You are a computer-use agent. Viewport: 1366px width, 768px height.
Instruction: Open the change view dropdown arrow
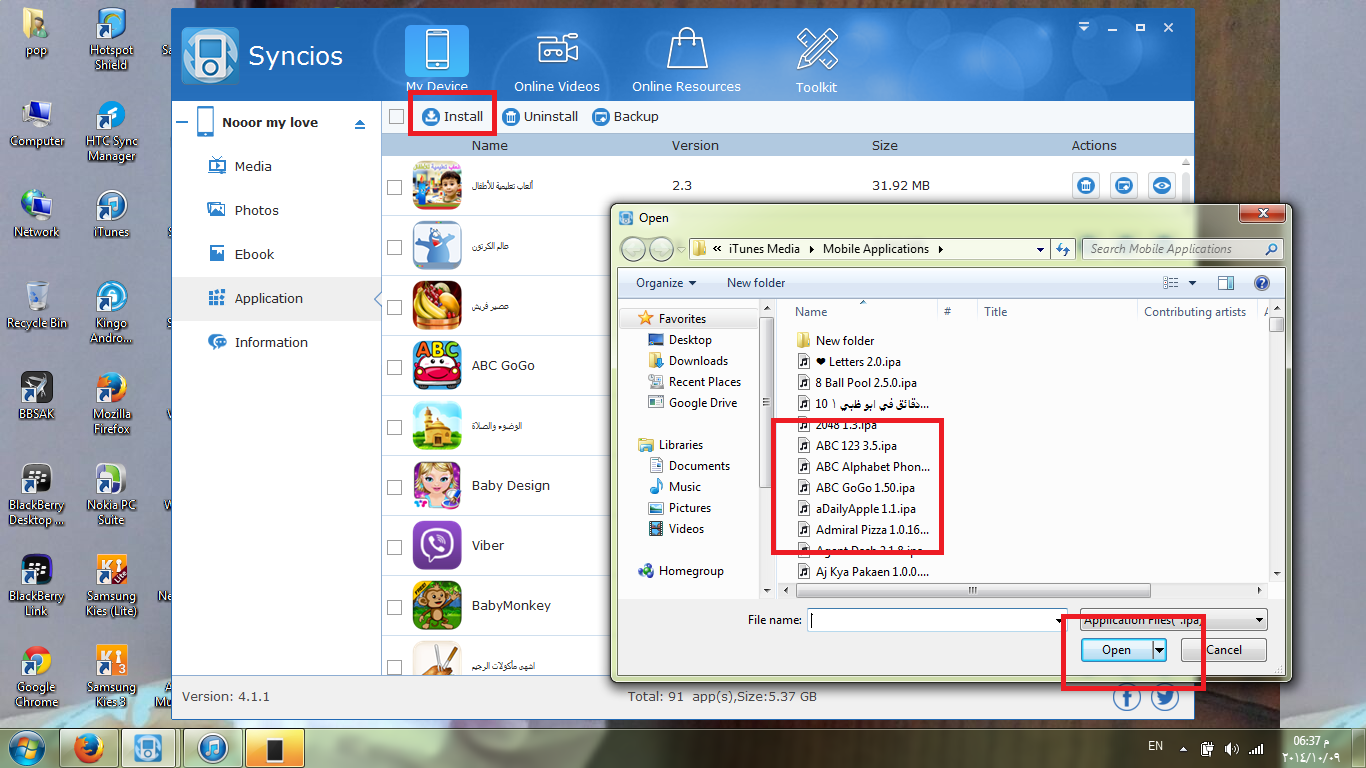pos(1193,283)
